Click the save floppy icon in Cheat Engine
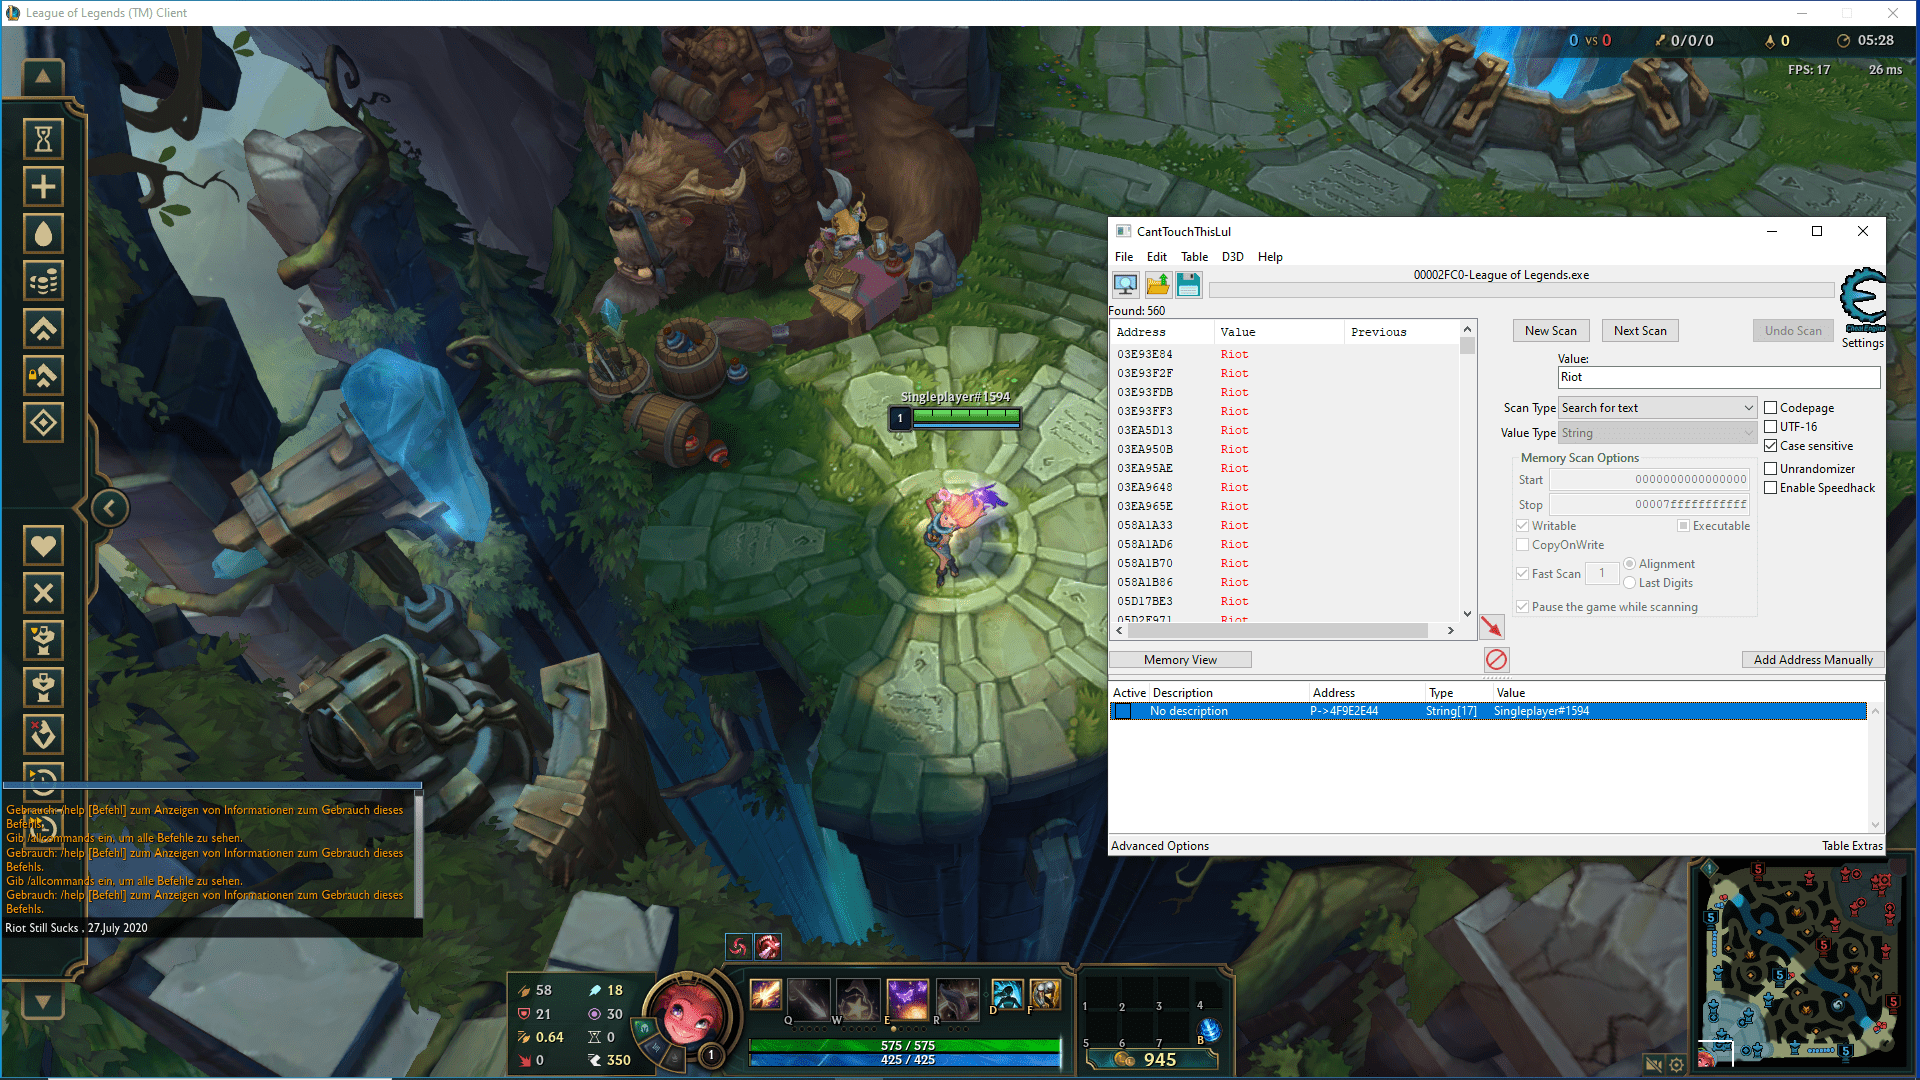The image size is (1920, 1080). [x=1188, y=285]
